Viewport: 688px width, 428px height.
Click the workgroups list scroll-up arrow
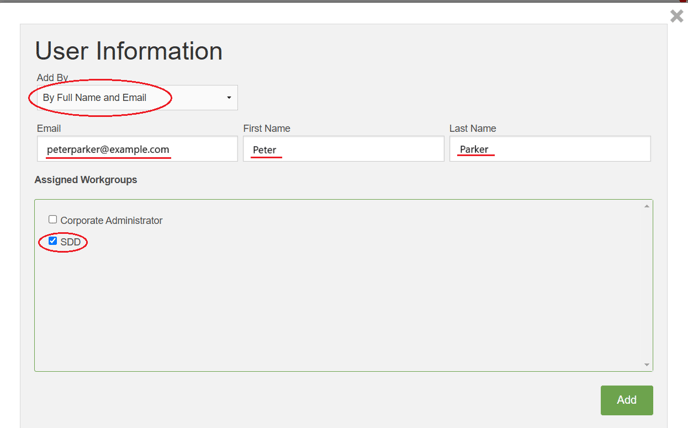[647, 206]
